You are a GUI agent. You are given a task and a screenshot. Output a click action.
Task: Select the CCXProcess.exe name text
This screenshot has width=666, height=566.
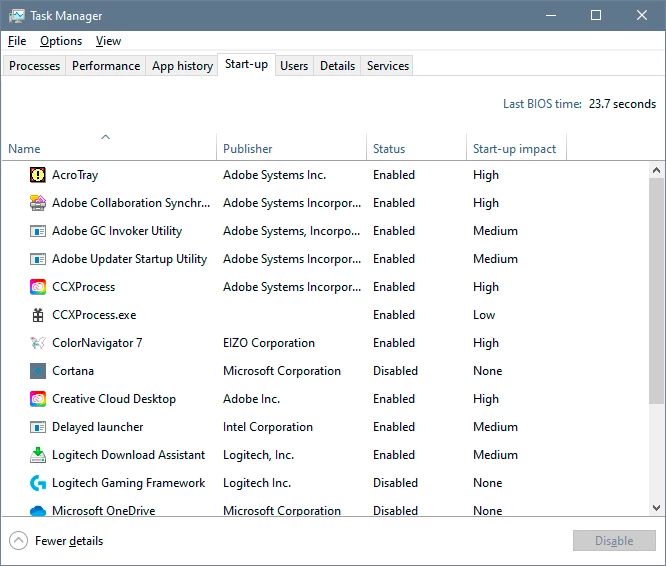(94, 315)
